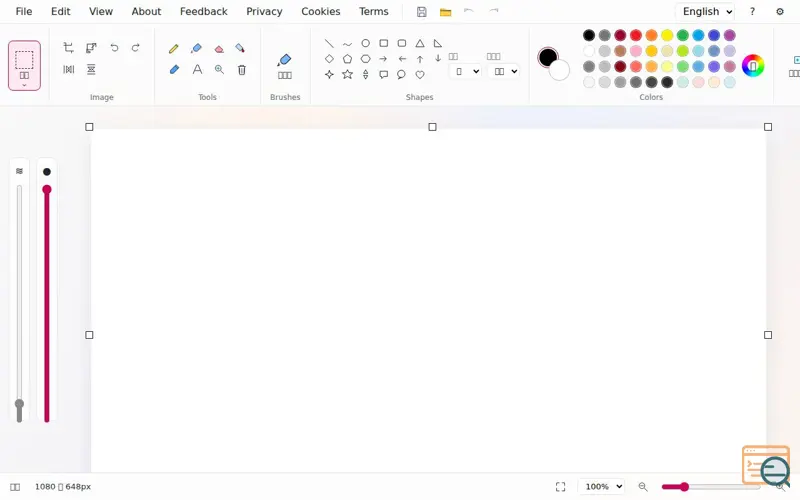Pick the four-point star shape
The width and height of the screenshot is (800, 500).
329,74
